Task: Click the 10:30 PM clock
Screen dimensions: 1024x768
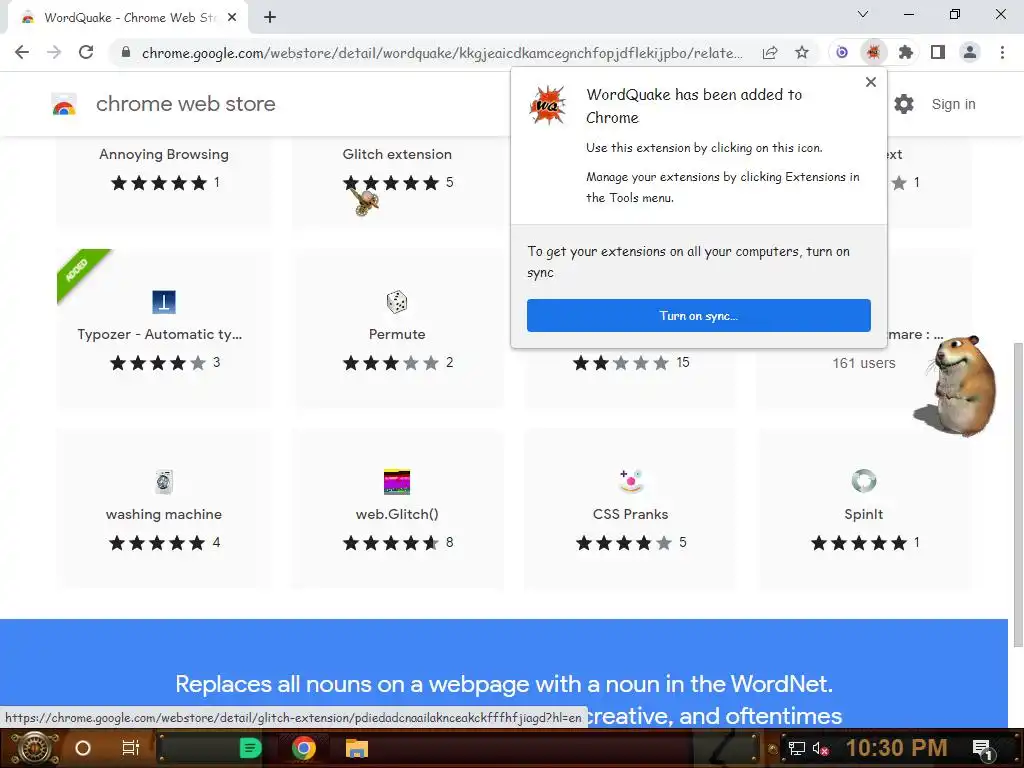Action: pyautogui.click(x=897, y=748)
